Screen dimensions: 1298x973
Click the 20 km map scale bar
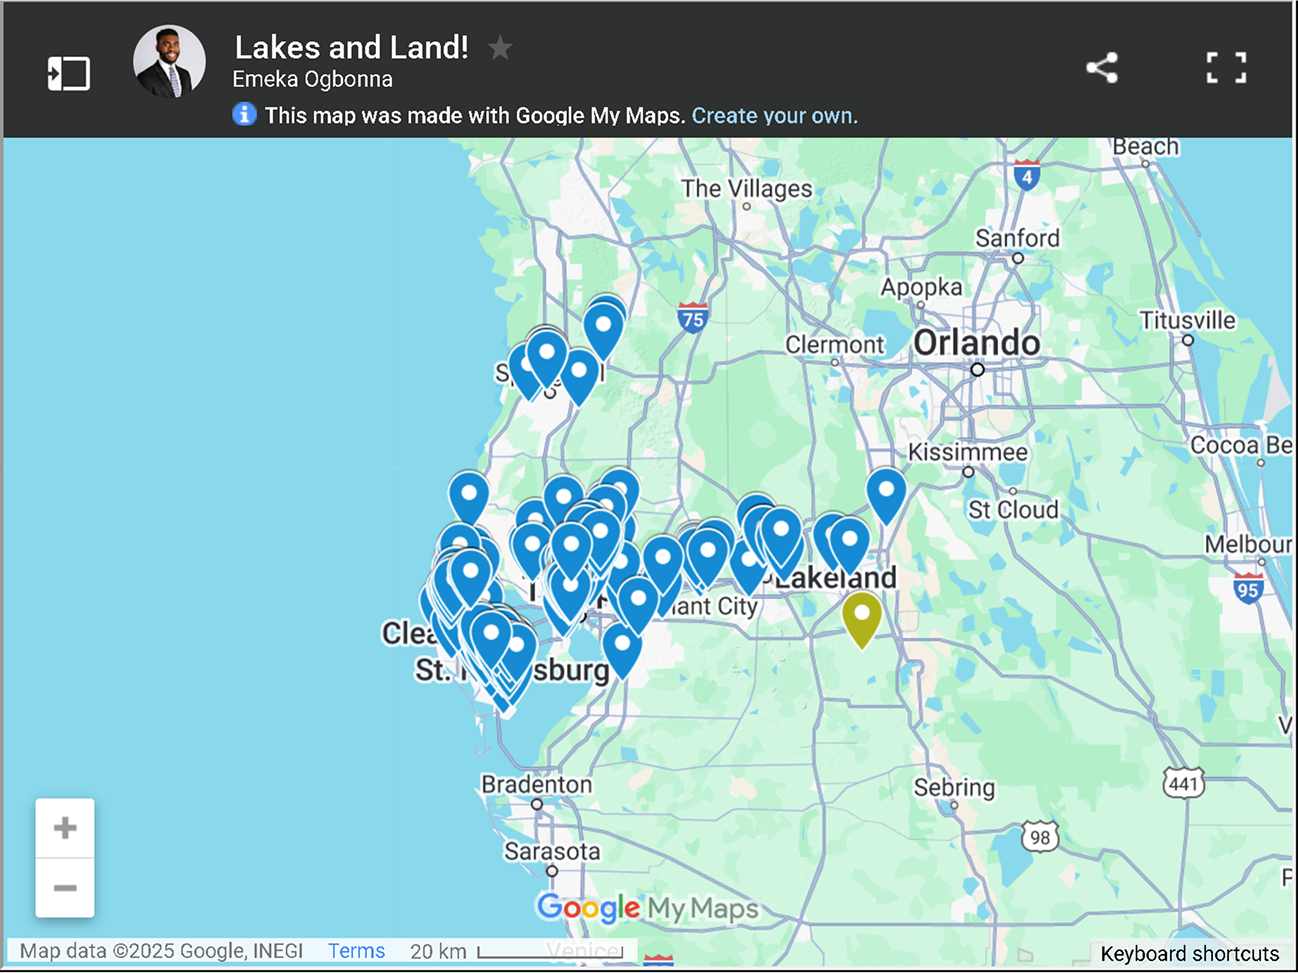[x=550, y=951]
